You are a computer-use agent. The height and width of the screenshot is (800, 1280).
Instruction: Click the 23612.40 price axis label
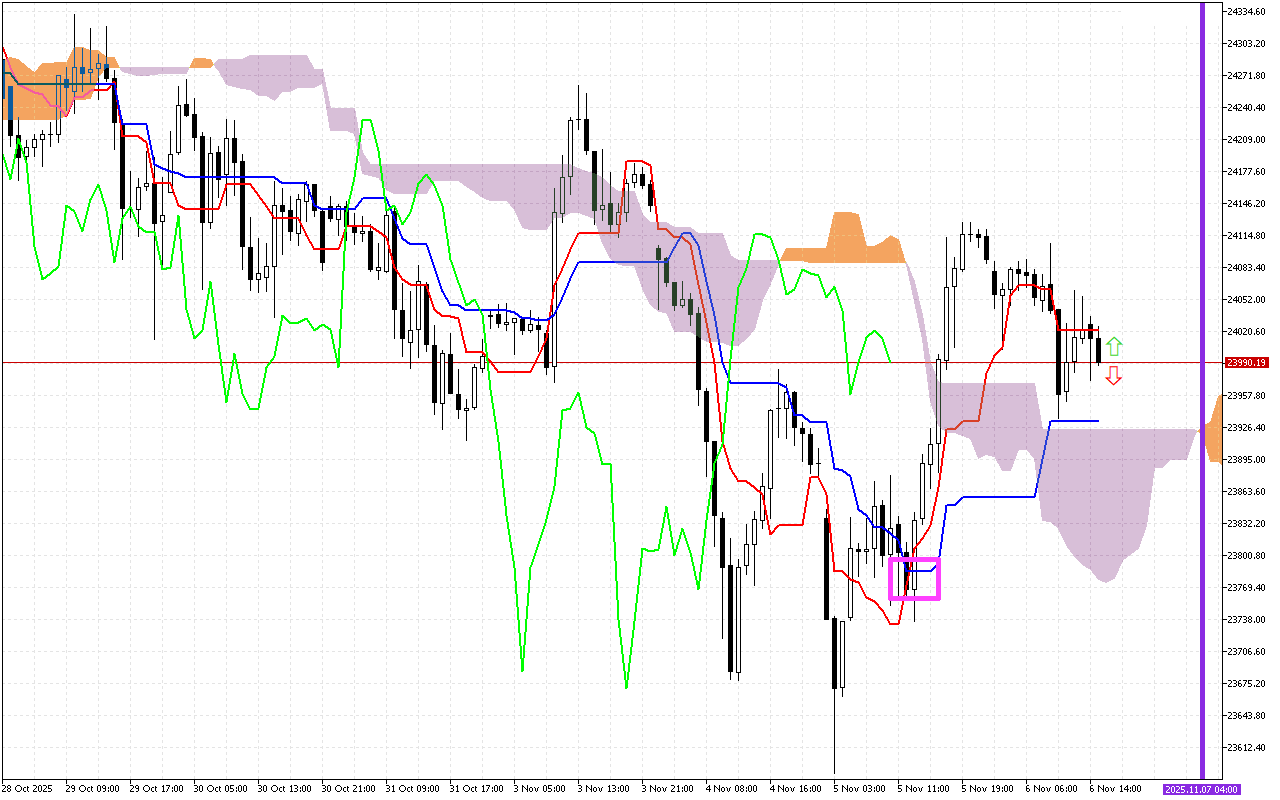click(1246, 748)
